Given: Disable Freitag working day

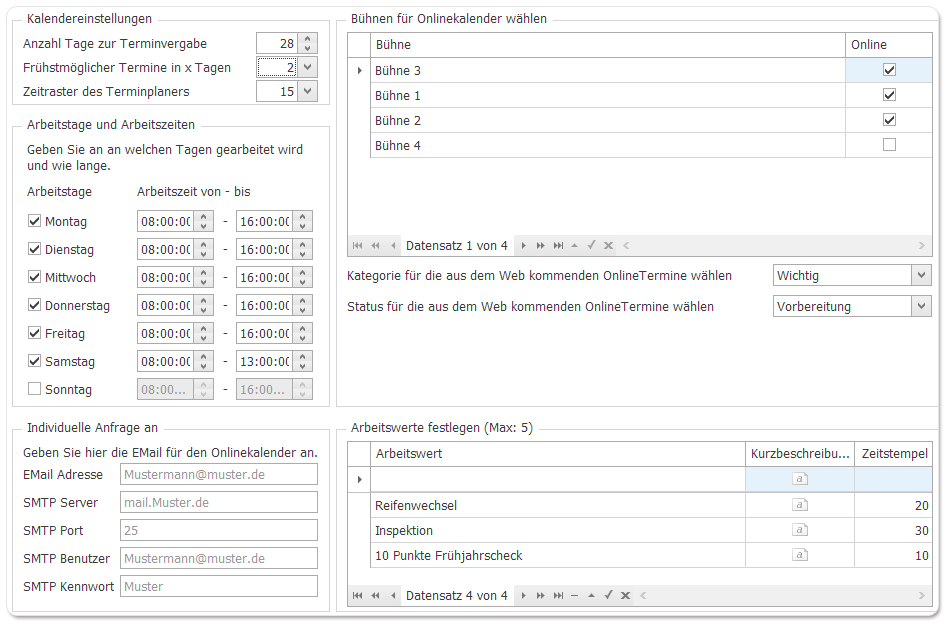Looking at the screenshot, I should pos(35,332).
